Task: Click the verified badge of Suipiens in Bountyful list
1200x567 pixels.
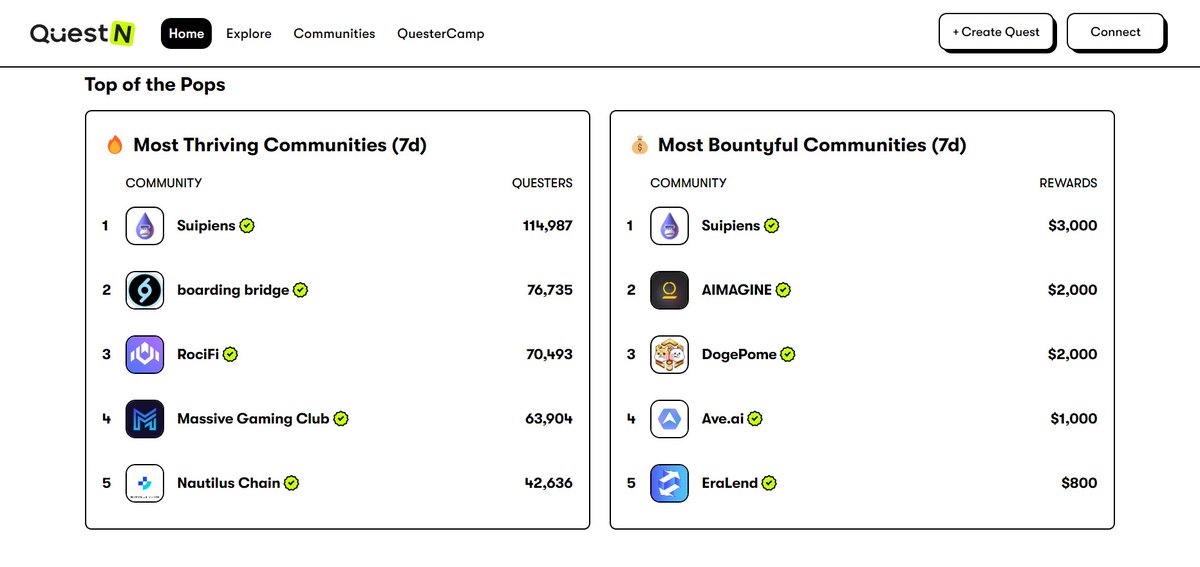Action: [x=772, y=226]
